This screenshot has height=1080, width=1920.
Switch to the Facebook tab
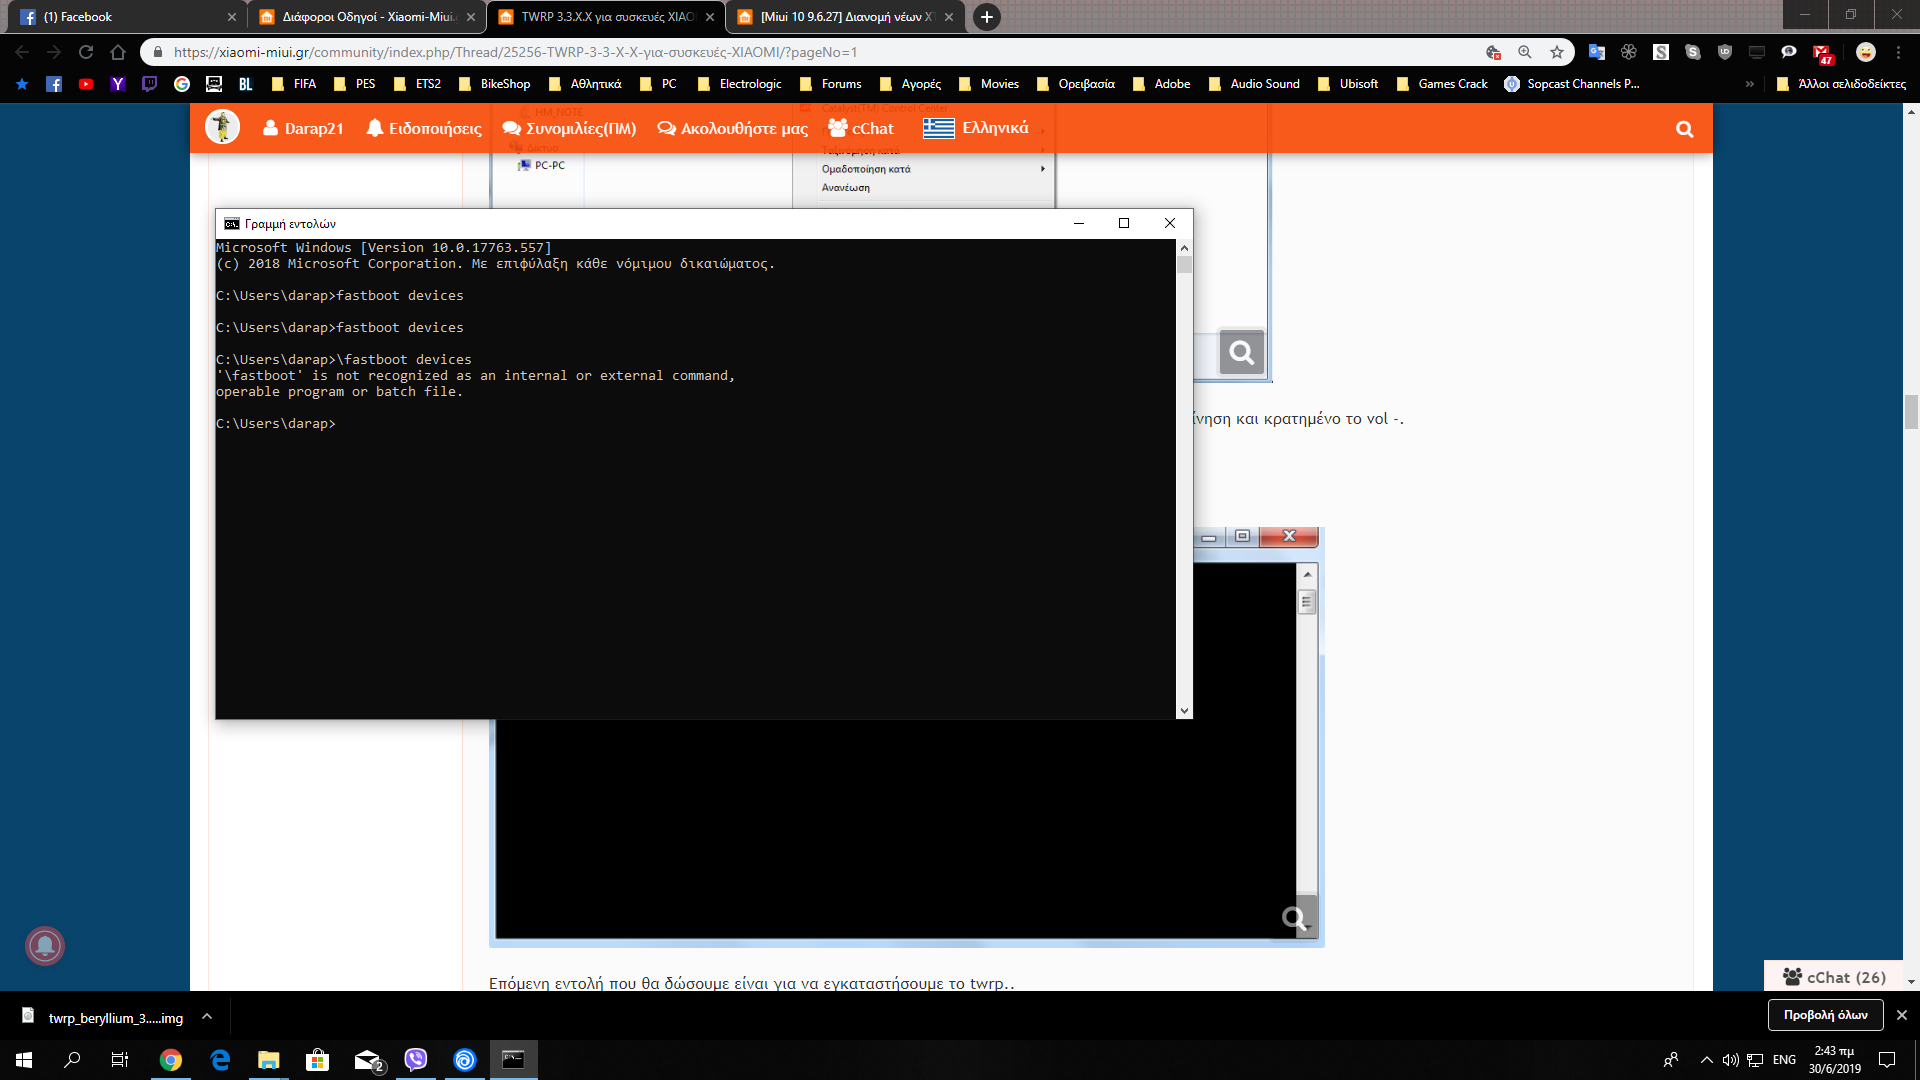click(x=125, y=17)
